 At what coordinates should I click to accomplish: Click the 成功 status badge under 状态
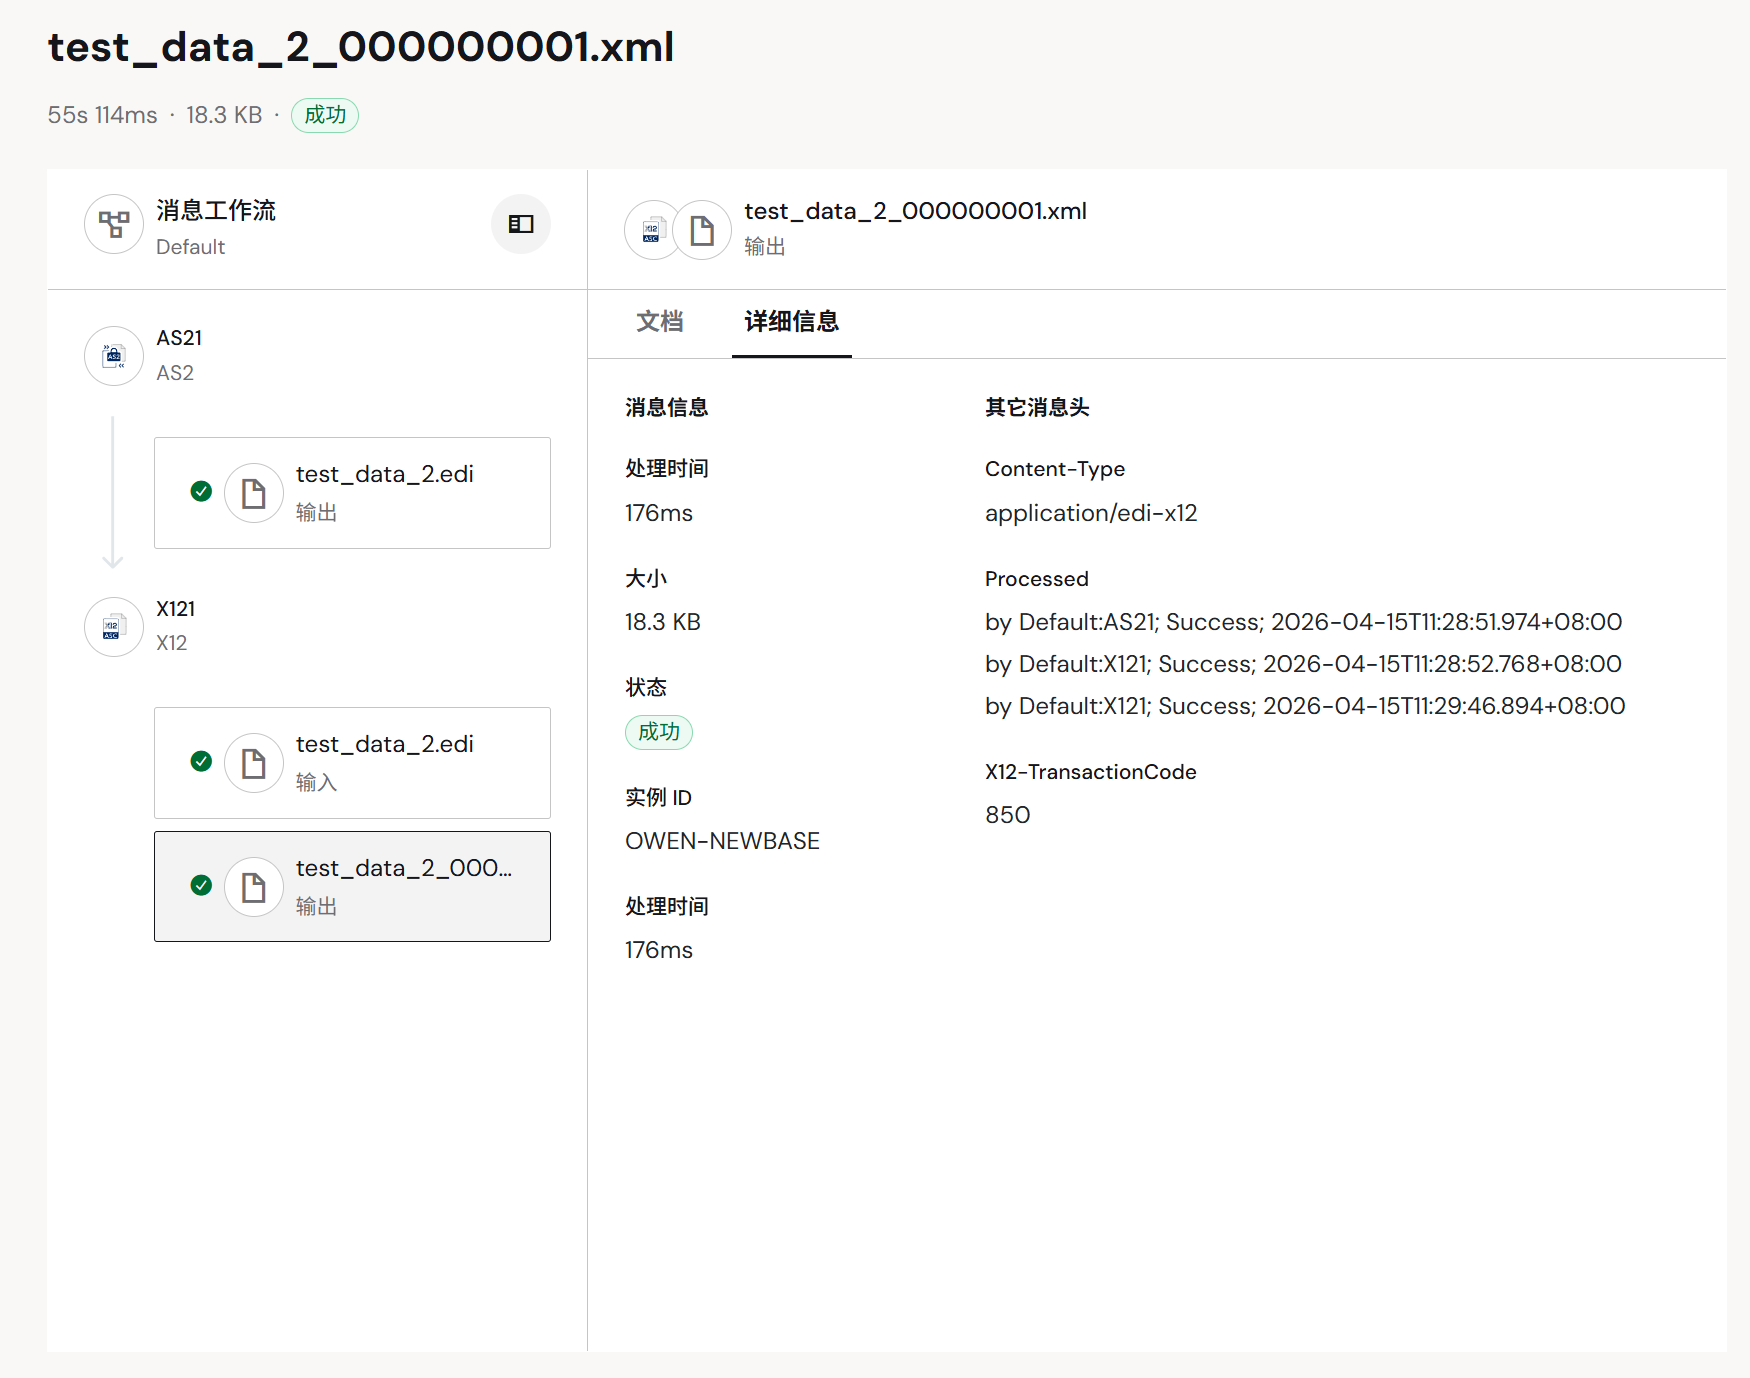pyautogui.click(x=659, y=732)
